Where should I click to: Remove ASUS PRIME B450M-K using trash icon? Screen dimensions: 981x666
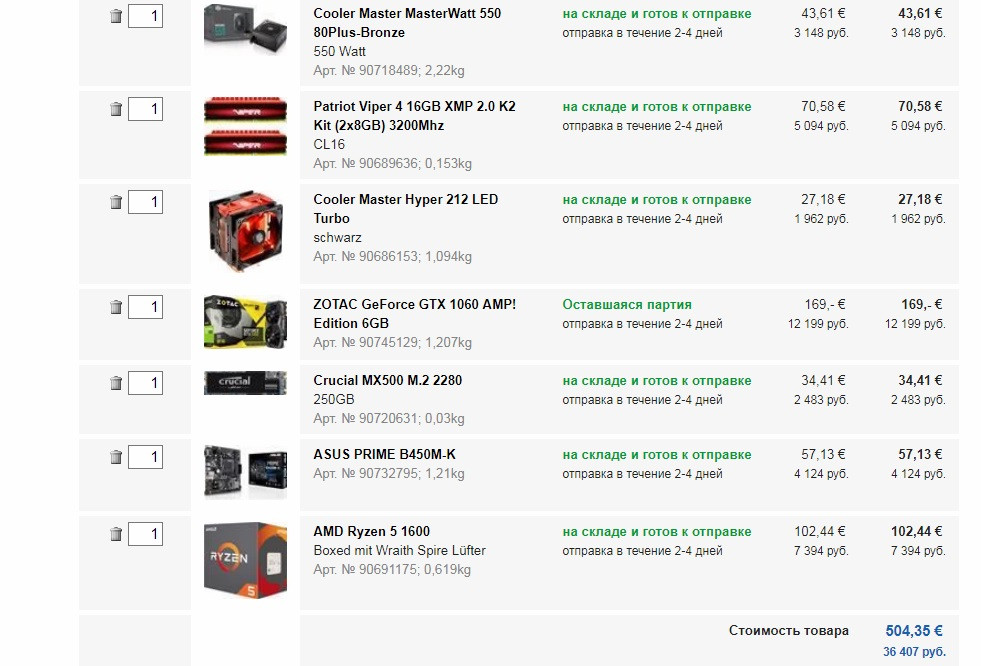point(116,457)
